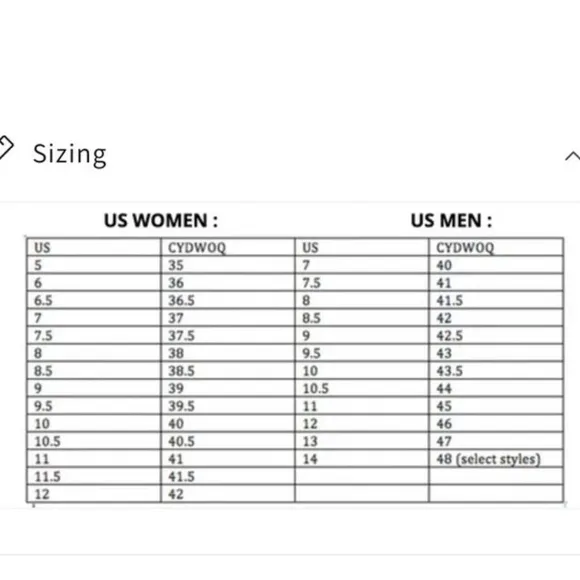Click women's US size 11.5 cell

pyautogui.click(x=94, y=476)
